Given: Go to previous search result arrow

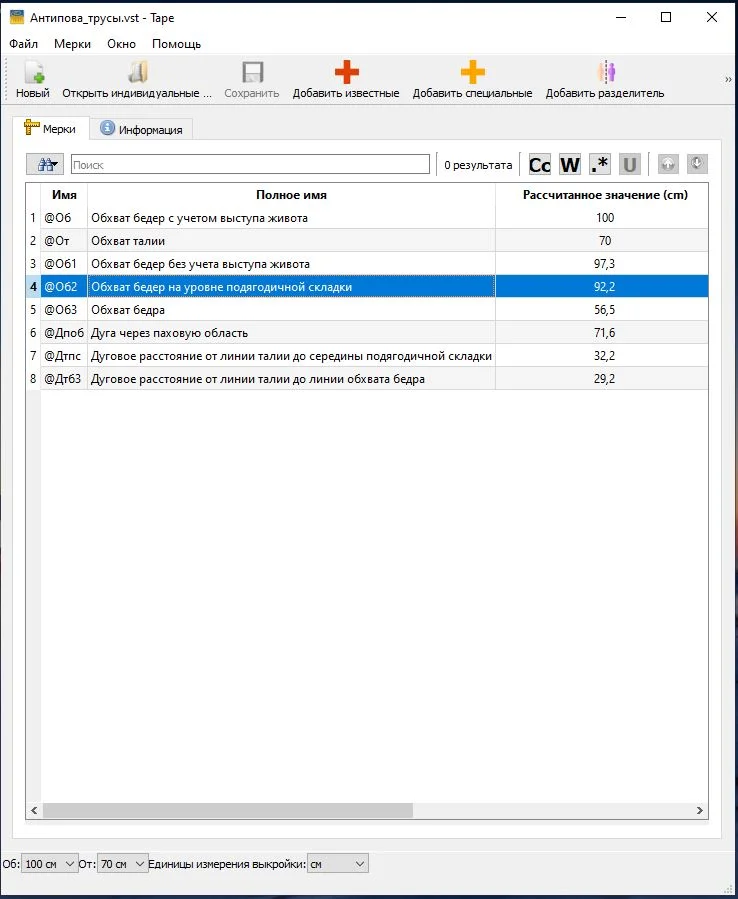Looking at the screenshot, I should tap(667, 165).
